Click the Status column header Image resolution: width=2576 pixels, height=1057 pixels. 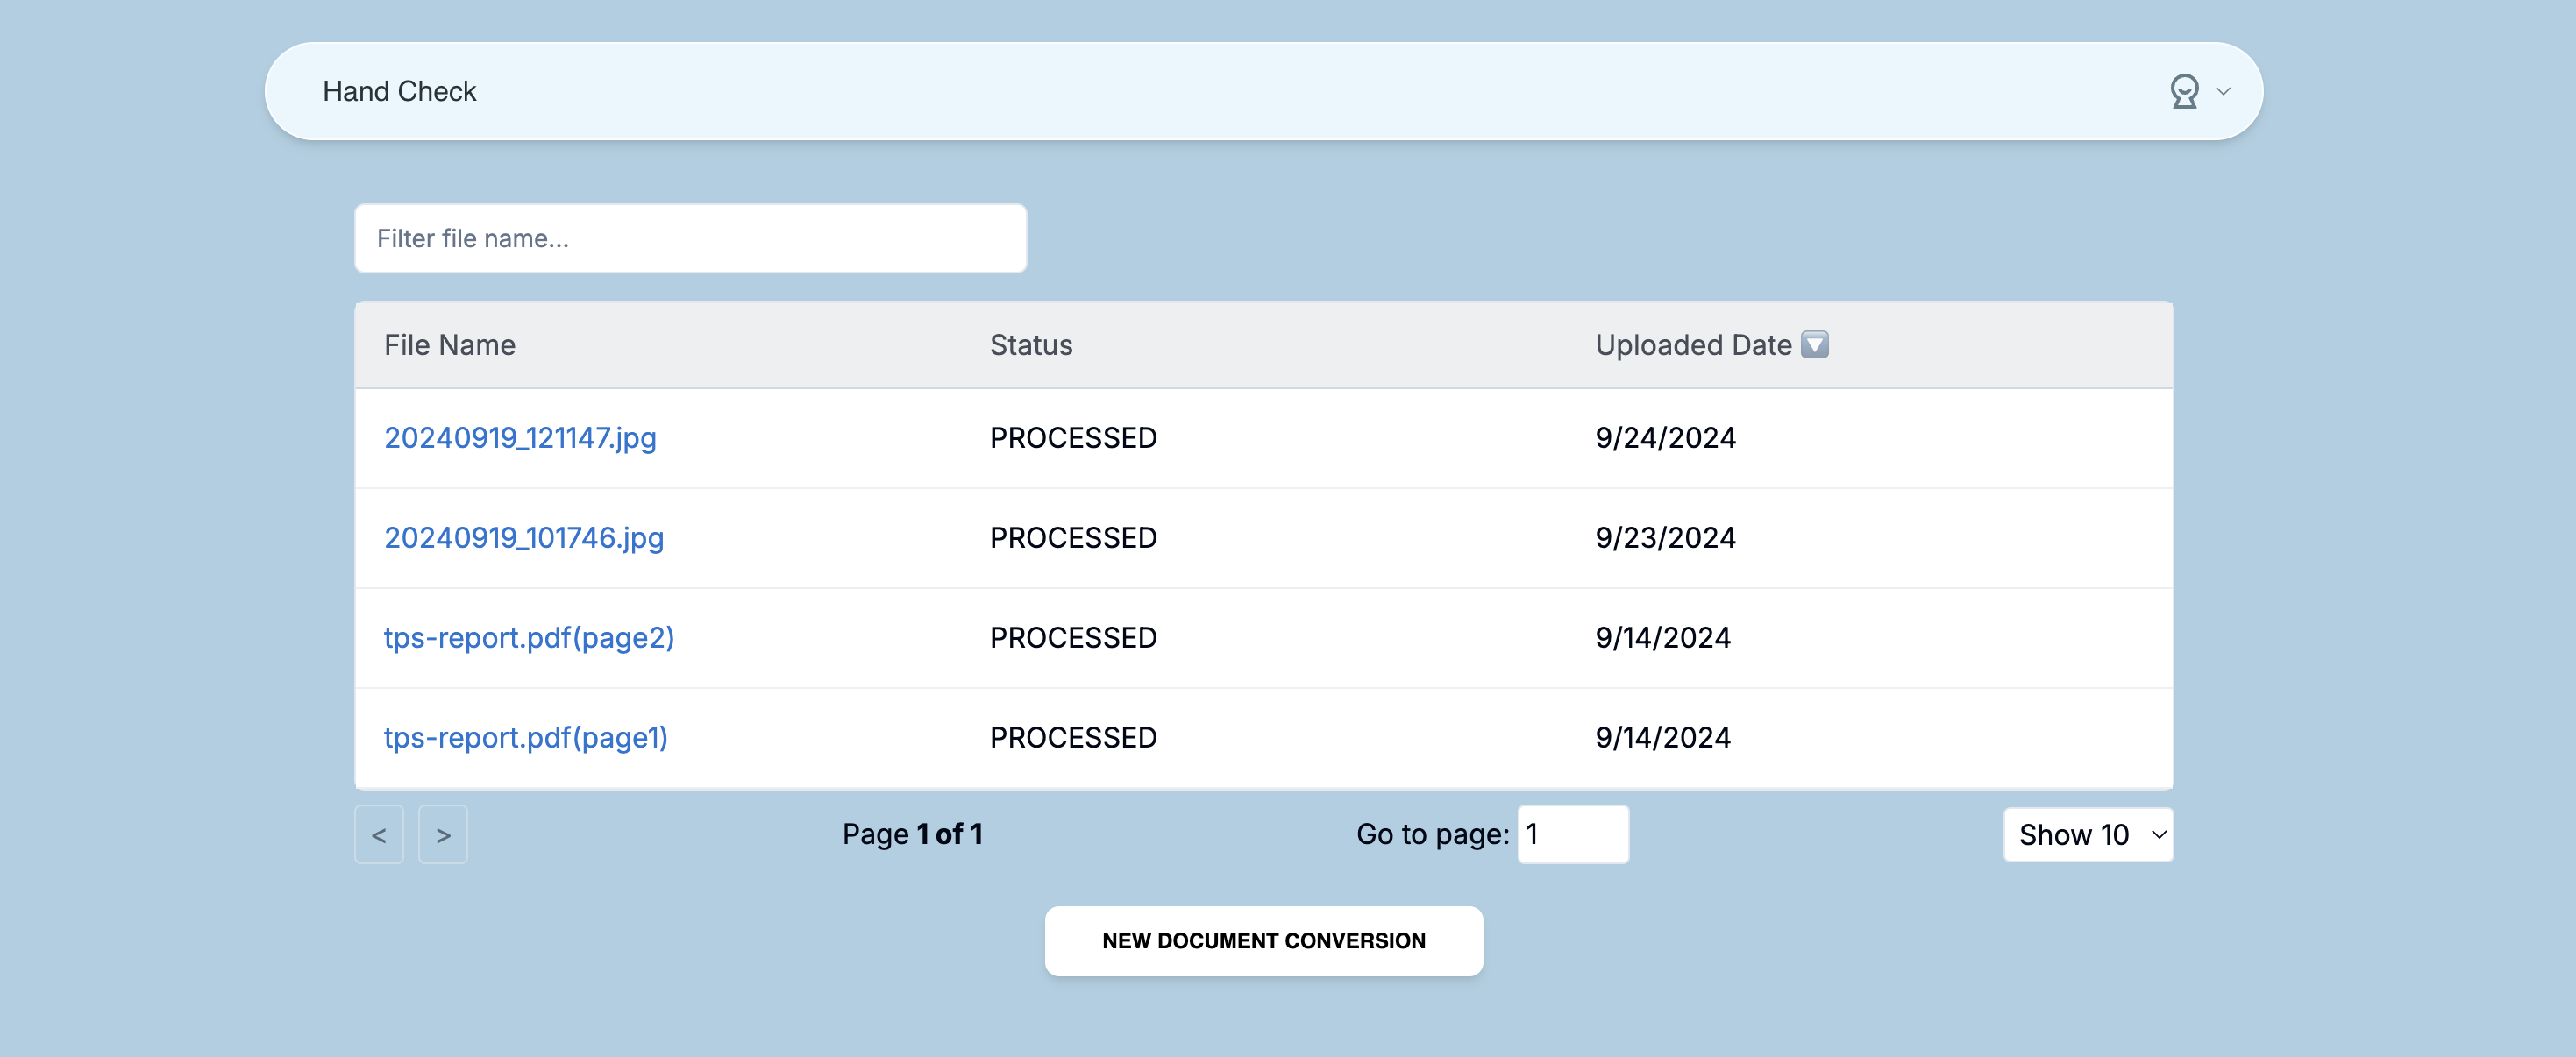point(1031,345)
